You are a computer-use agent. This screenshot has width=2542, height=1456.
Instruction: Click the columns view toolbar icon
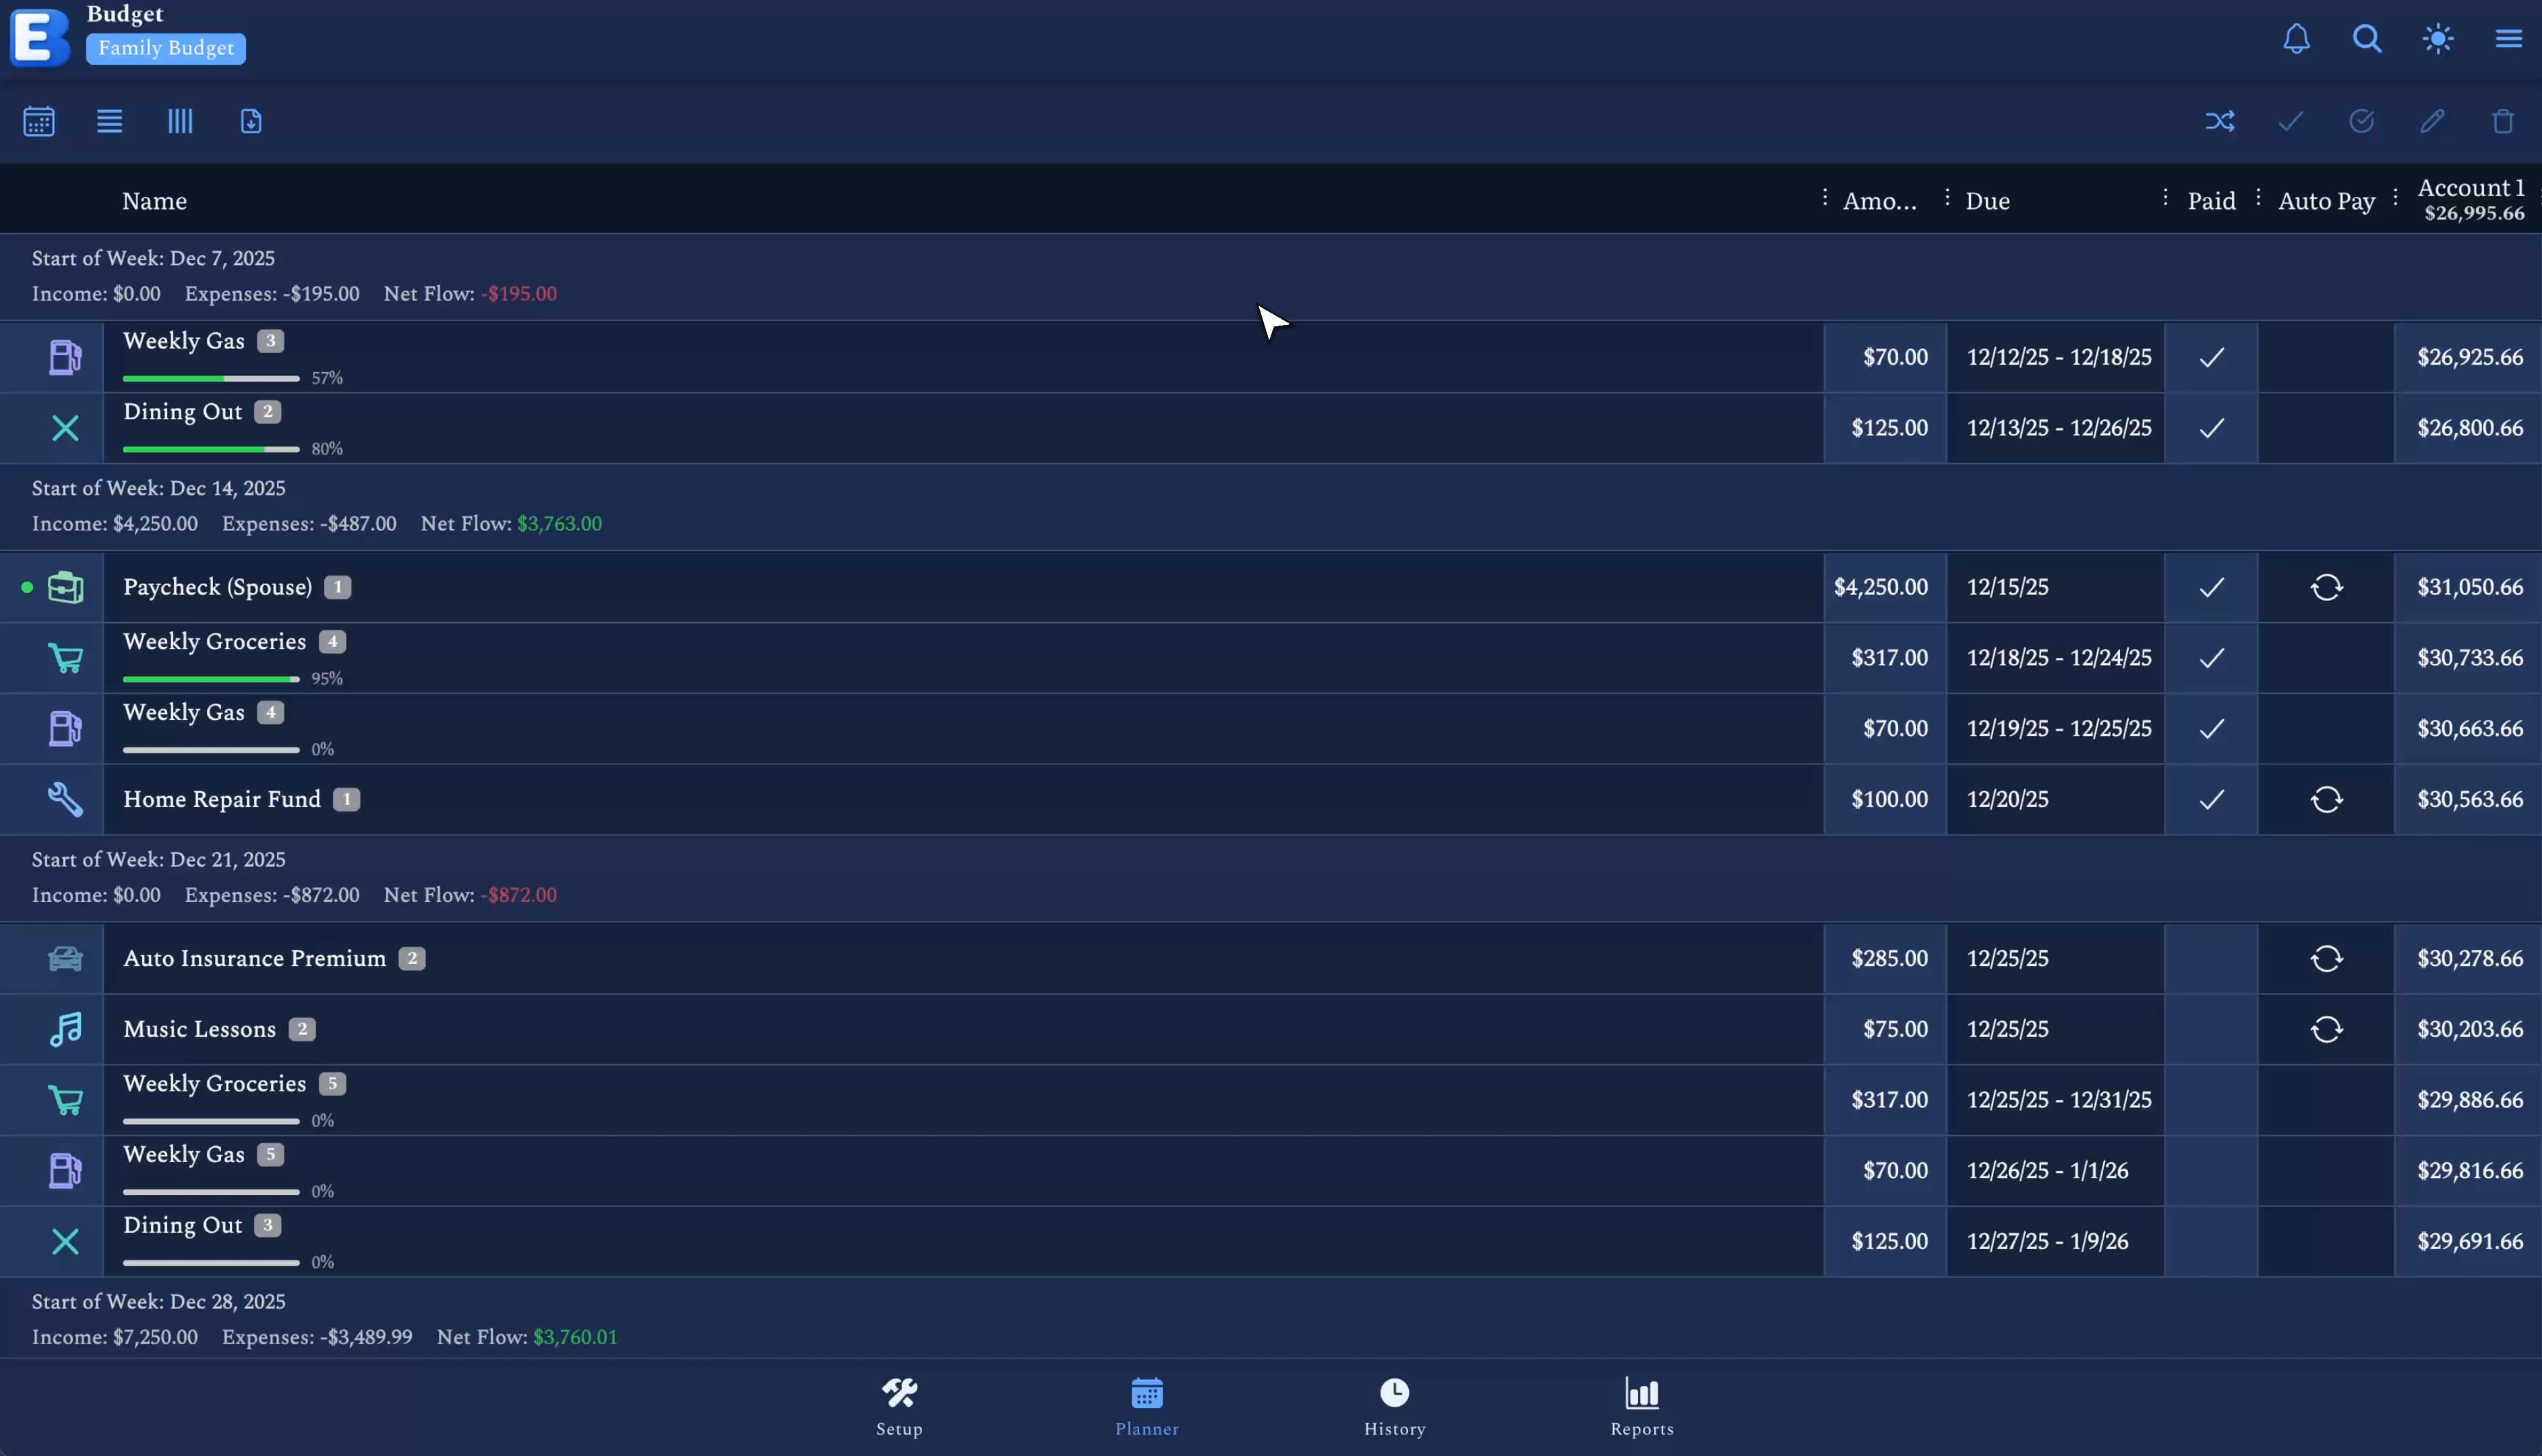tap(180, 121)
